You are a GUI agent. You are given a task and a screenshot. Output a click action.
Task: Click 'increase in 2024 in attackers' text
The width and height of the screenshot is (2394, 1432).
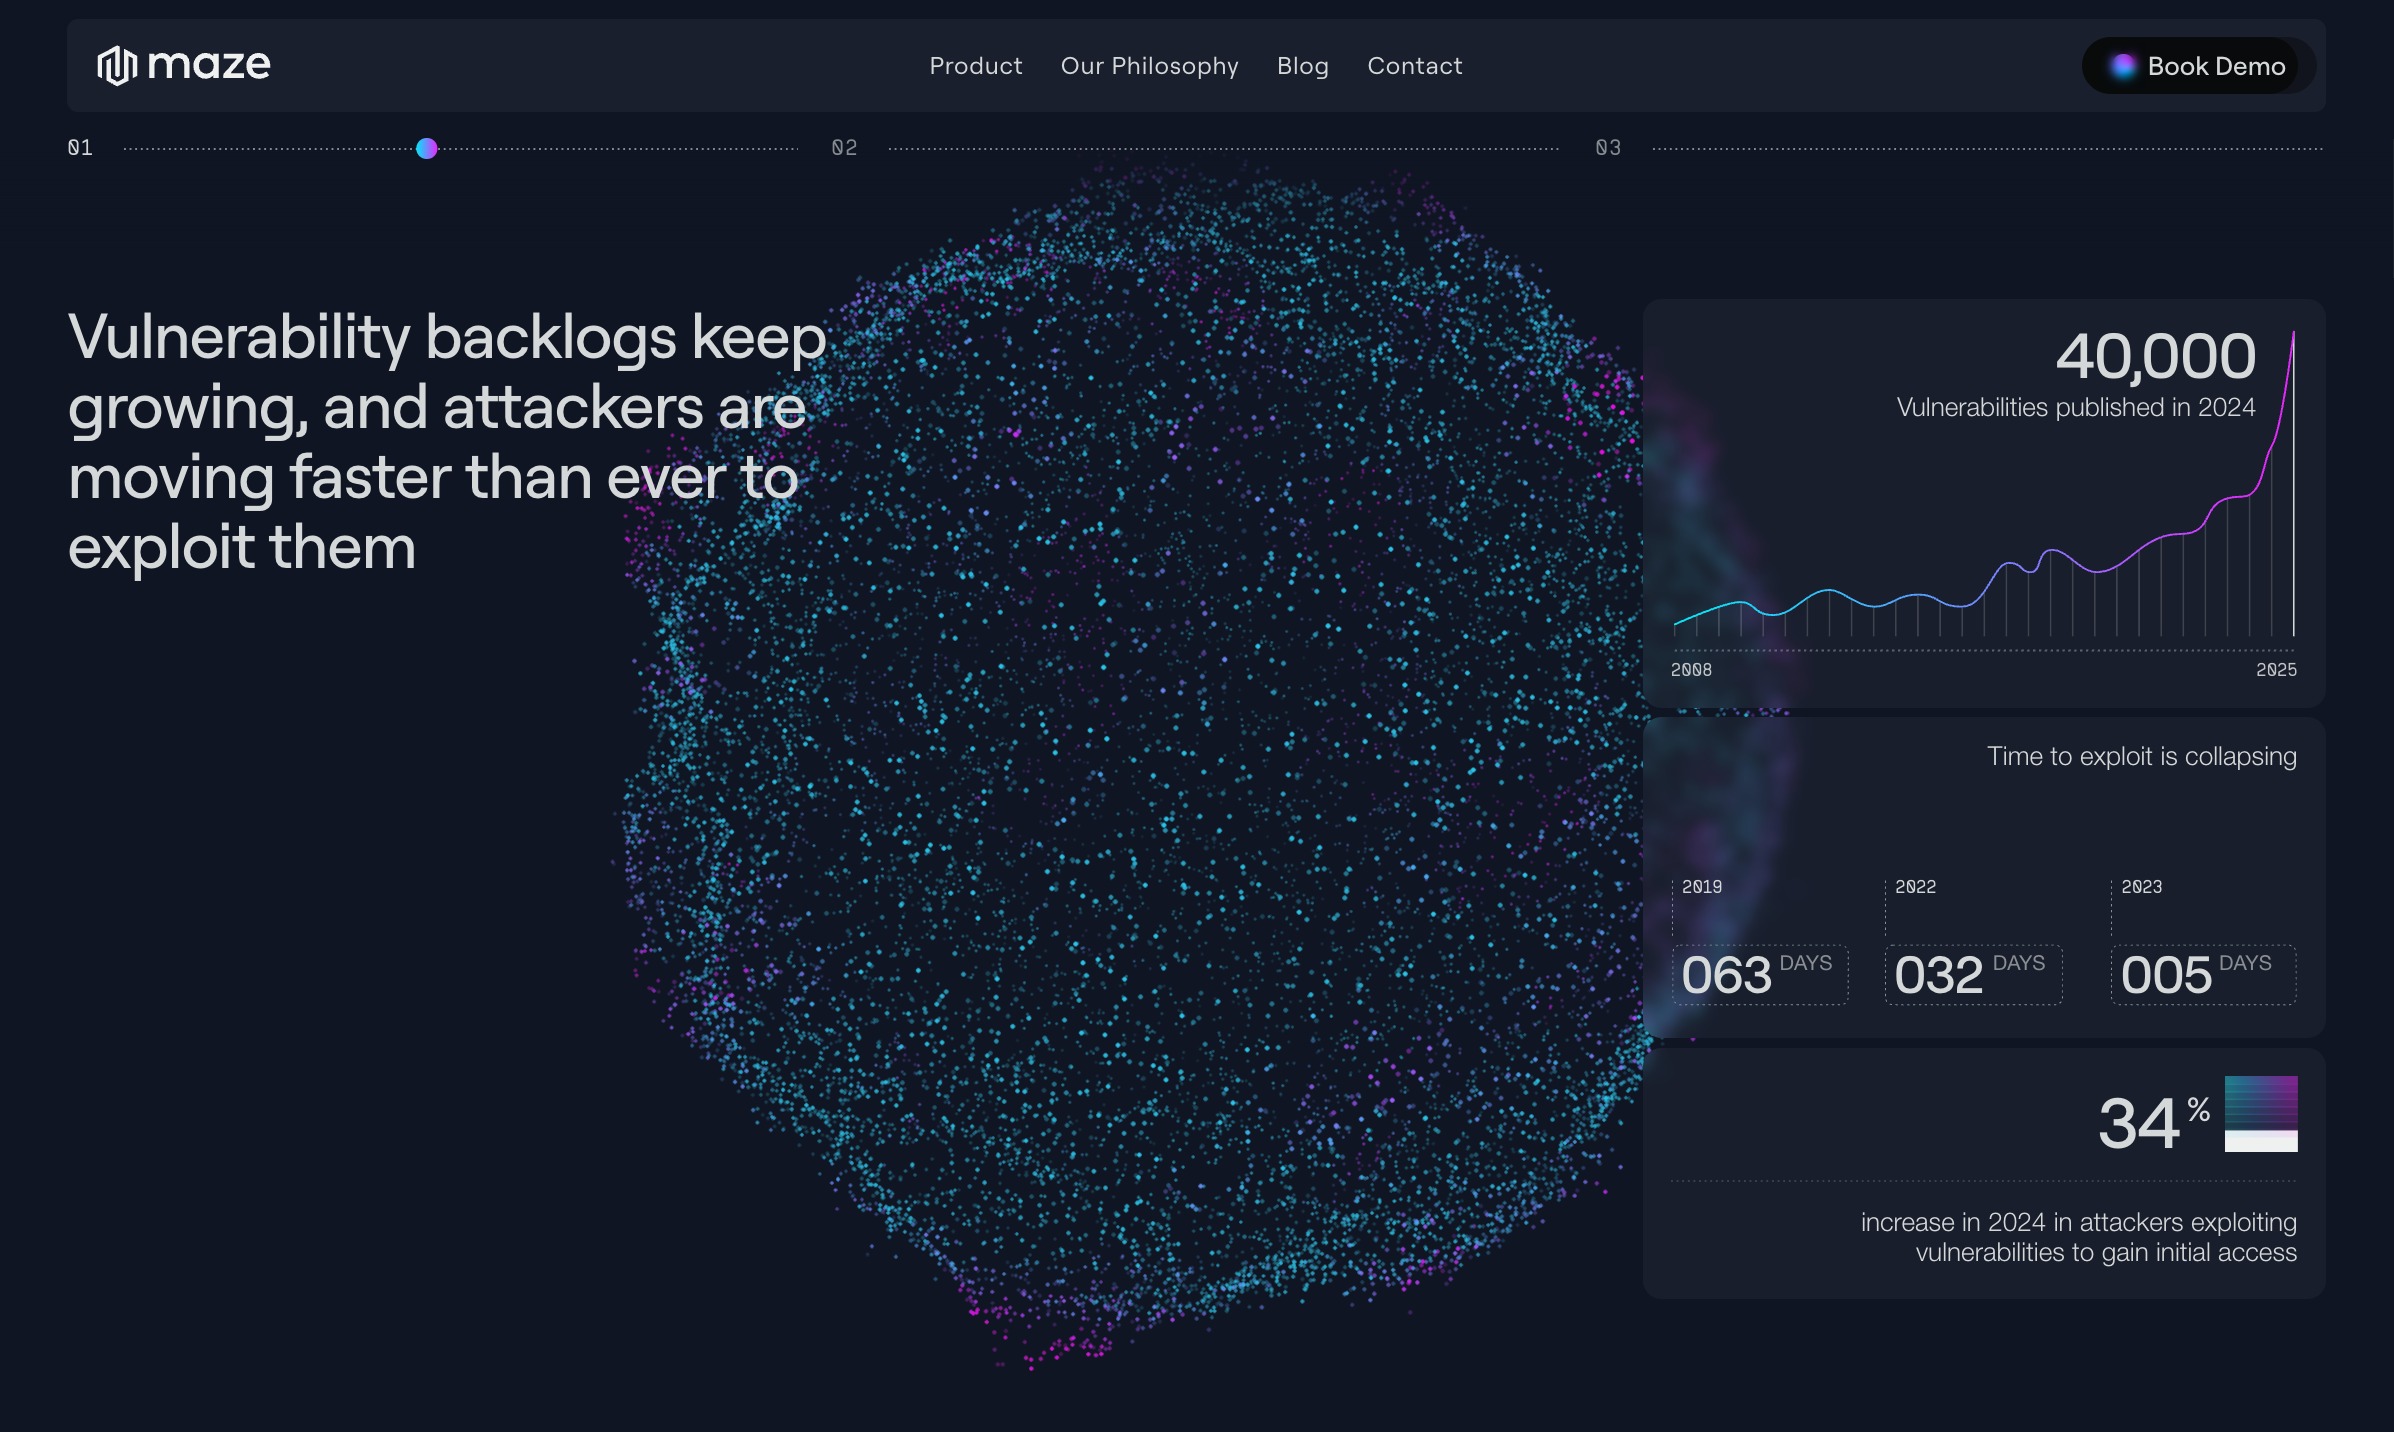2079,1237
